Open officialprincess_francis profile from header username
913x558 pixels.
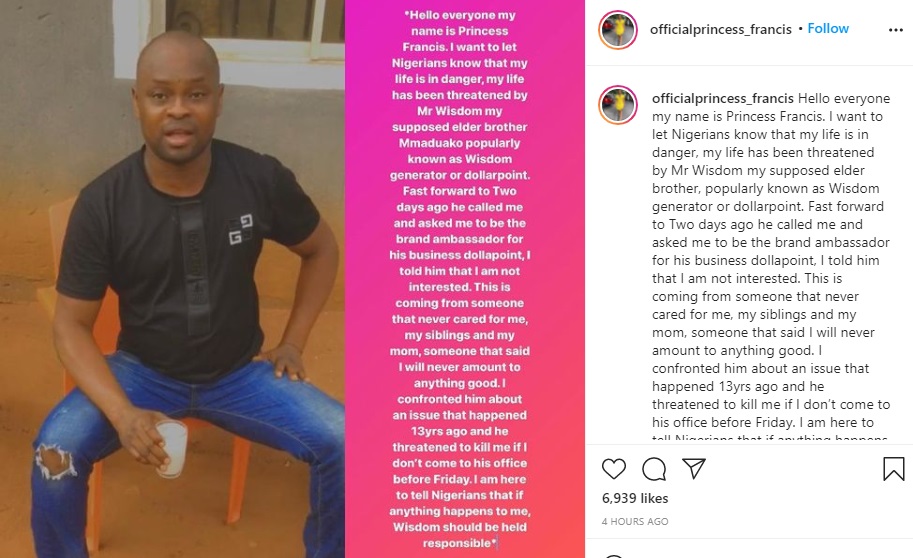(721, 29)
